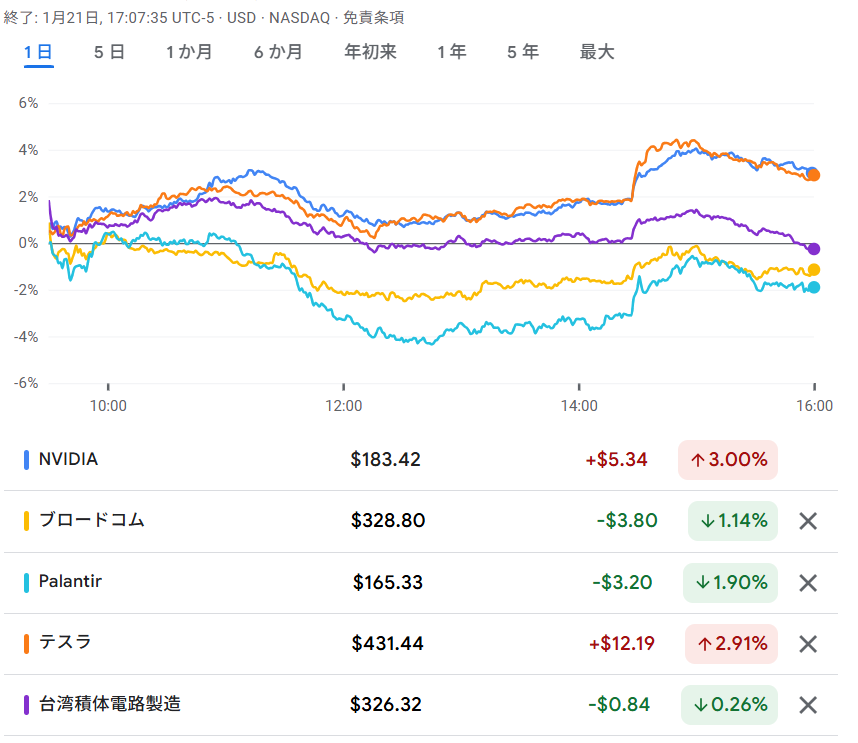The width and height of the screenshot is (858, 743).
Task: Select the 1日 time range tab
Action: coord(38,53)
